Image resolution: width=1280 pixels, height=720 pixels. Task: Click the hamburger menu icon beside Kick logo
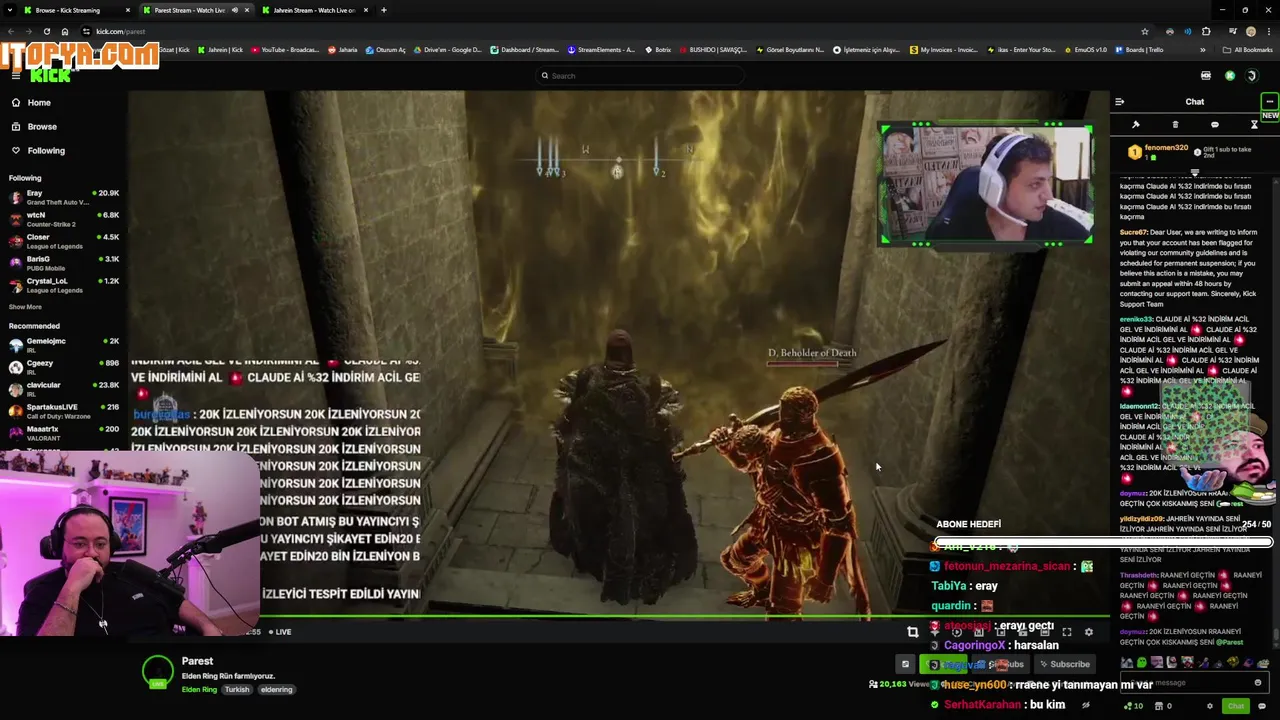point(16,76)
